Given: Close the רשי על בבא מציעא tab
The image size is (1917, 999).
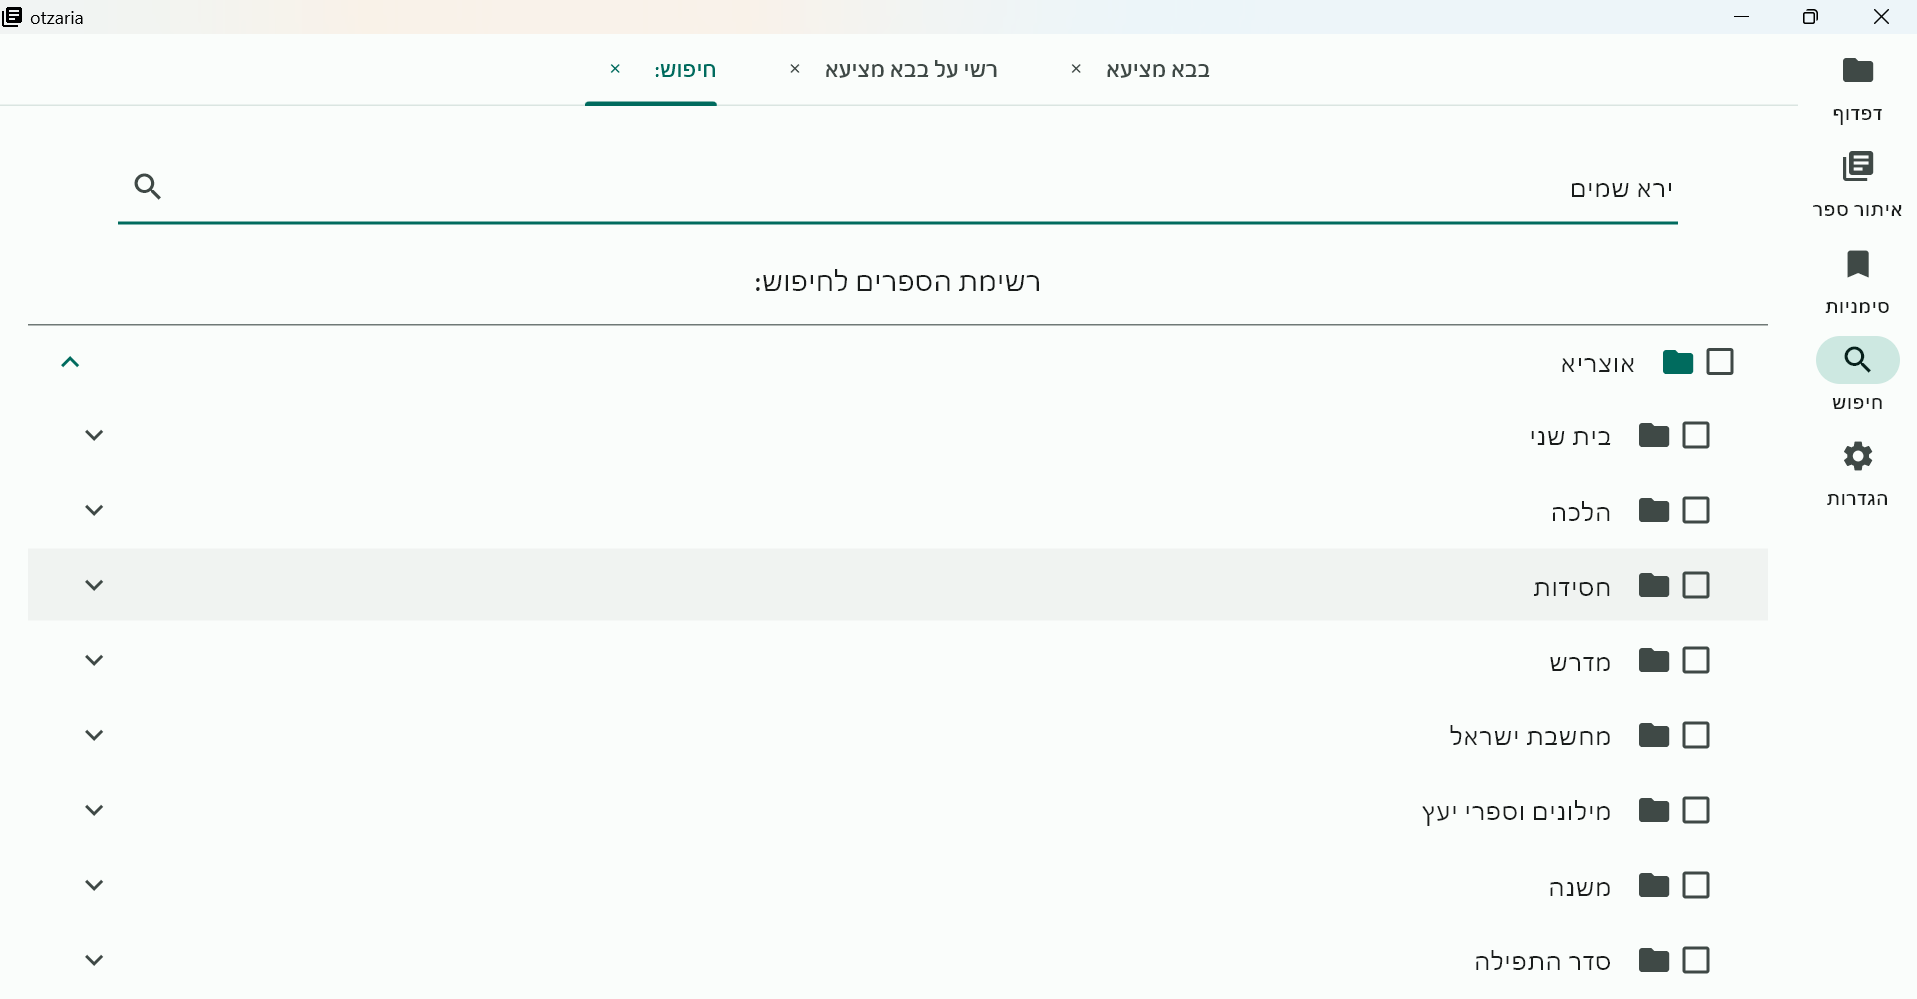Looking at the screenshot, I should [795, 69].
